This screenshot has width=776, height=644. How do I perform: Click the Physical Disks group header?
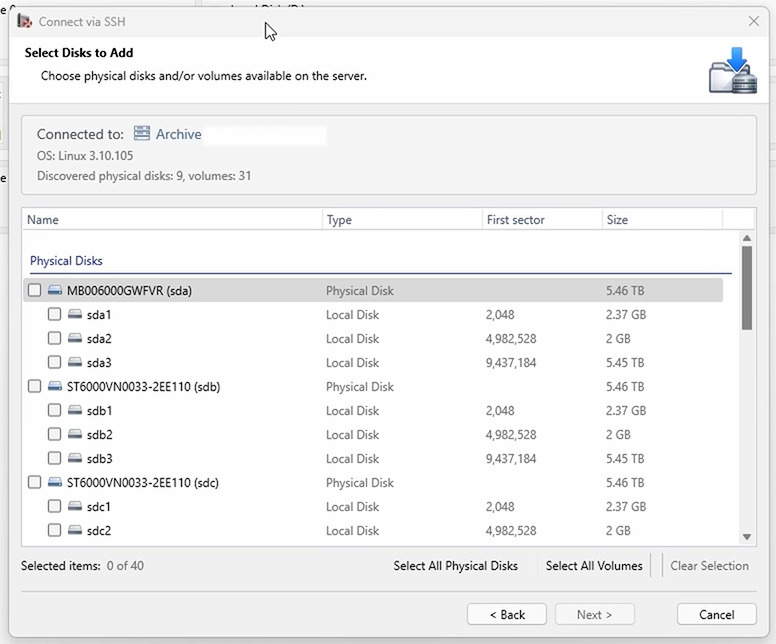pyautogui.click(x=66, y=260)
